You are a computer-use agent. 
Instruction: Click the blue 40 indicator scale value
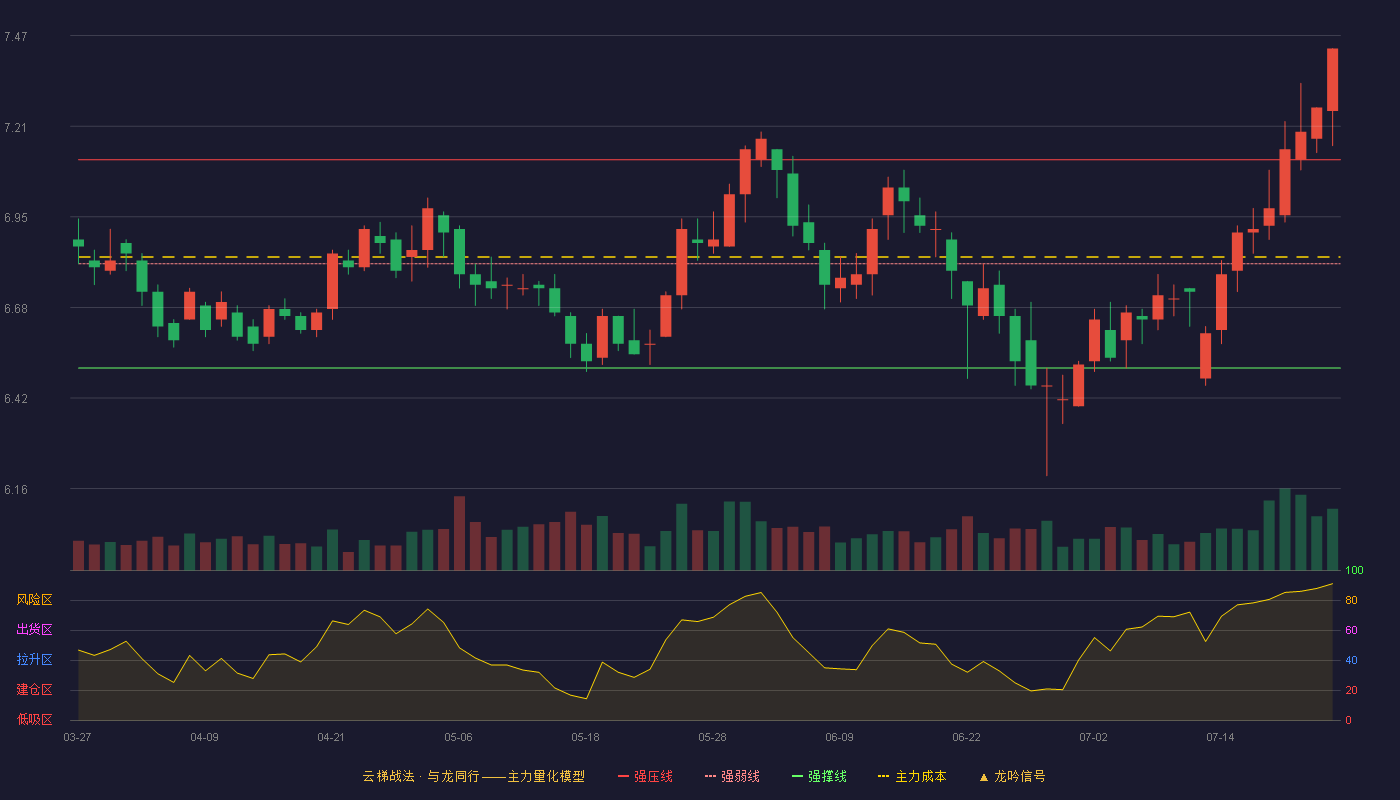pyautogui.click(x=1351, y=660)
